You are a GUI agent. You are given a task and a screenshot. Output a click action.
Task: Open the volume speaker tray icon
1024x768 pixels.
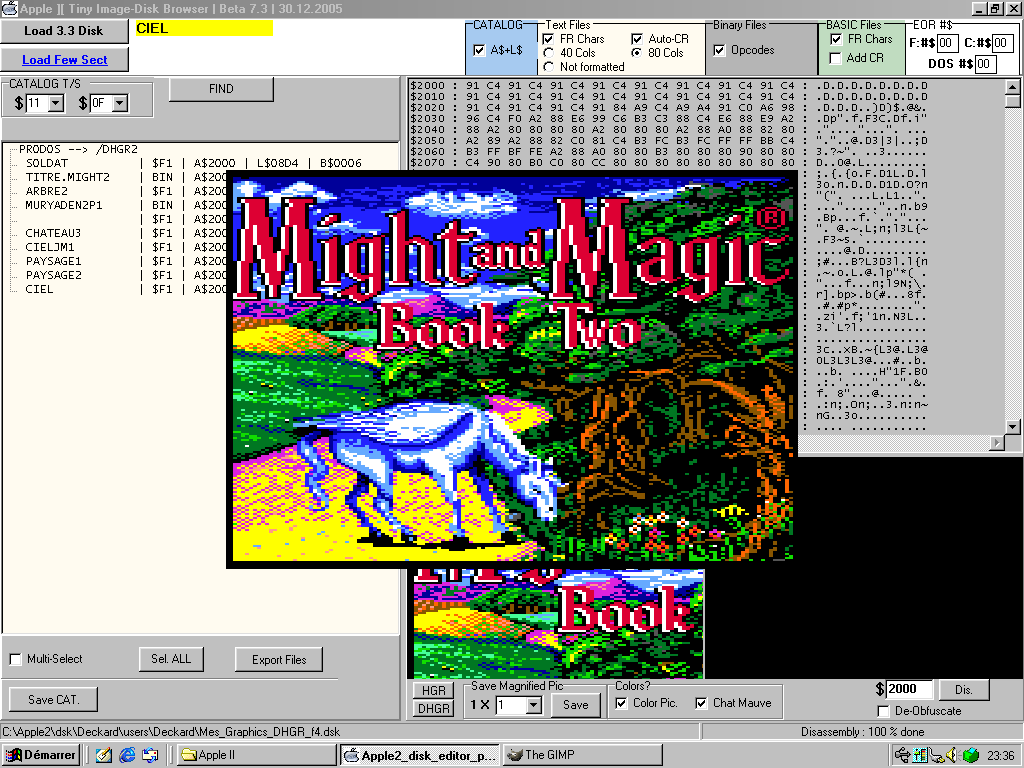(953, 755)
